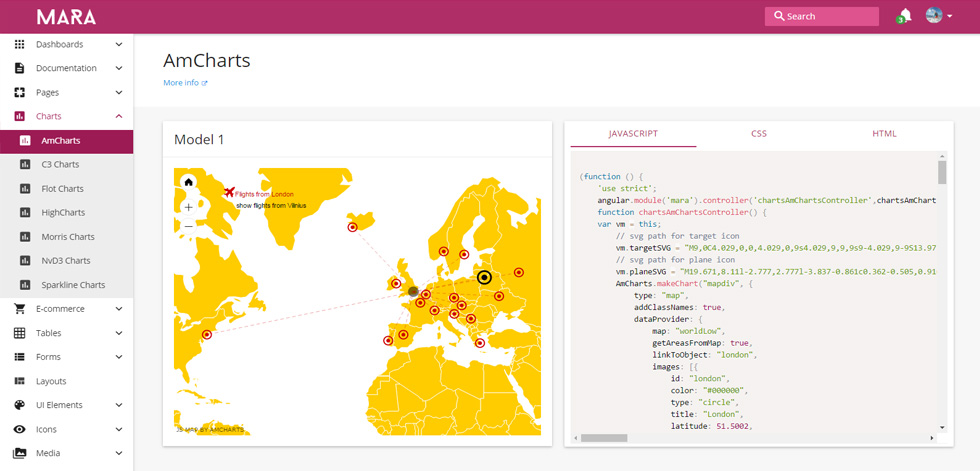Click the Documentation file icon
The width and height of the screenshot is (980, 471).
tap(19, 68)
